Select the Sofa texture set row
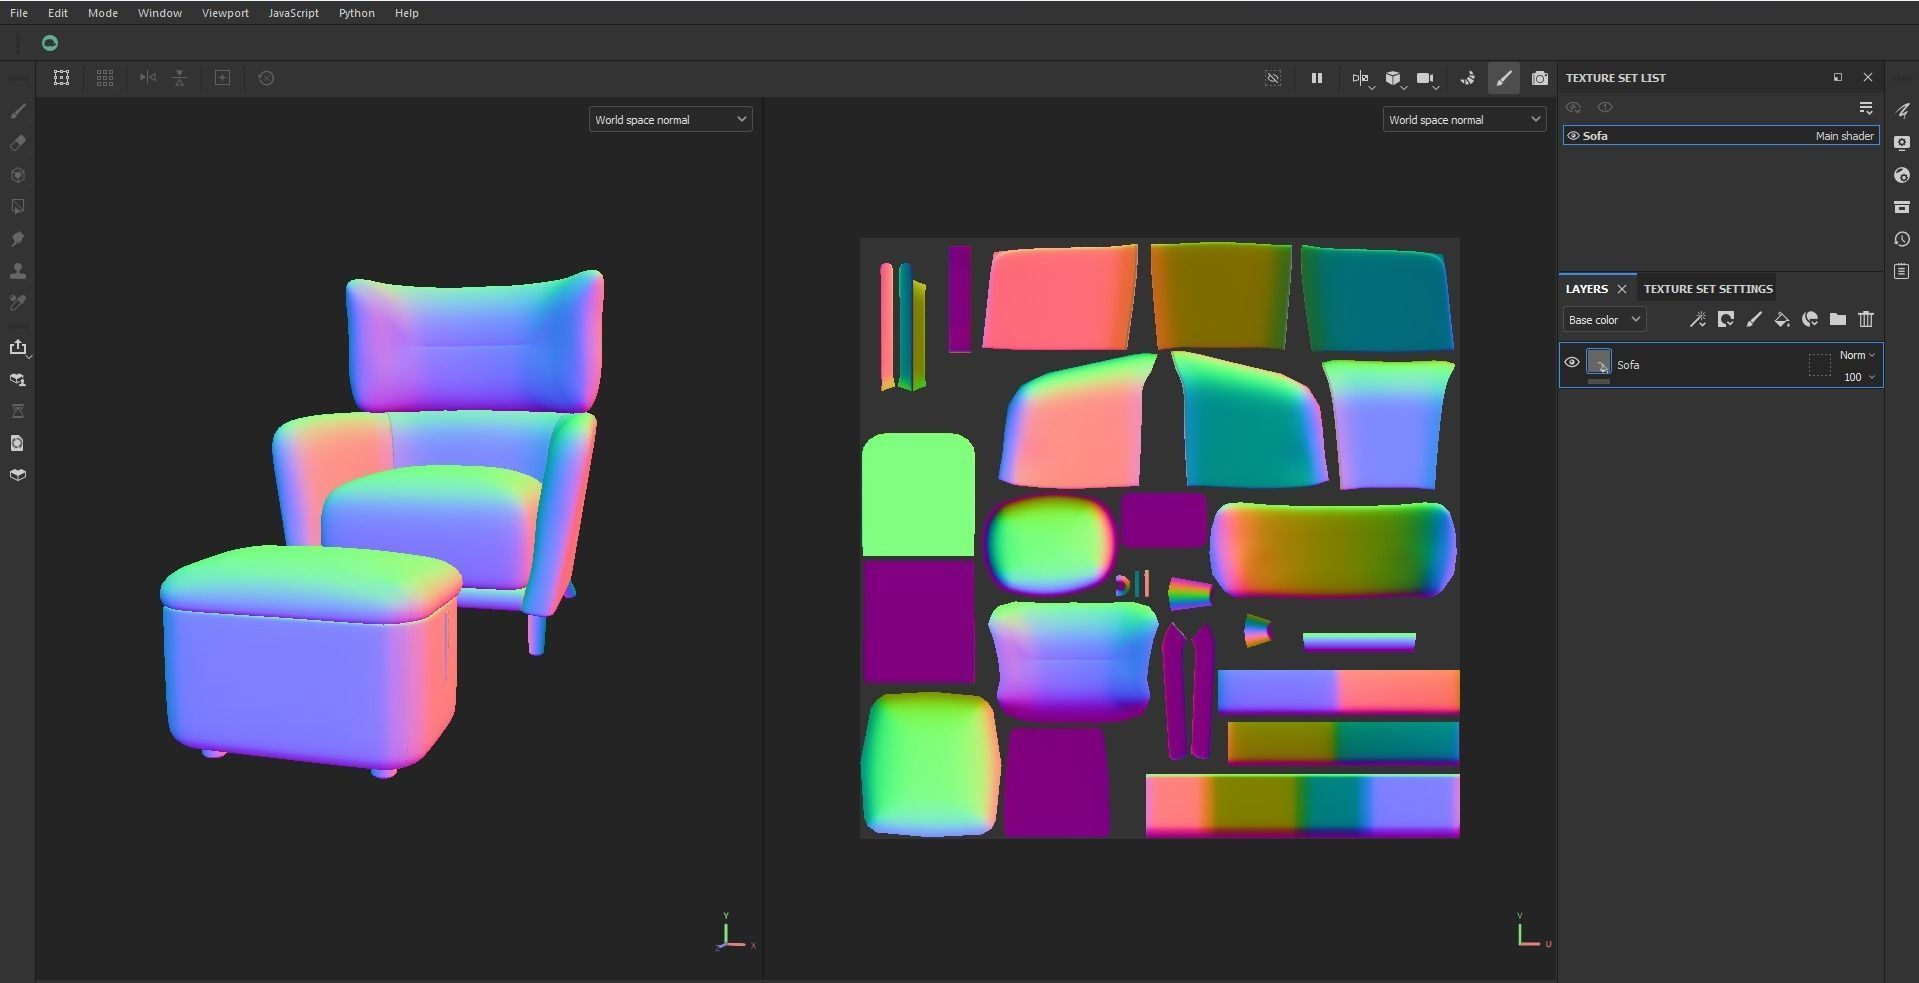 pos(1721,136)
